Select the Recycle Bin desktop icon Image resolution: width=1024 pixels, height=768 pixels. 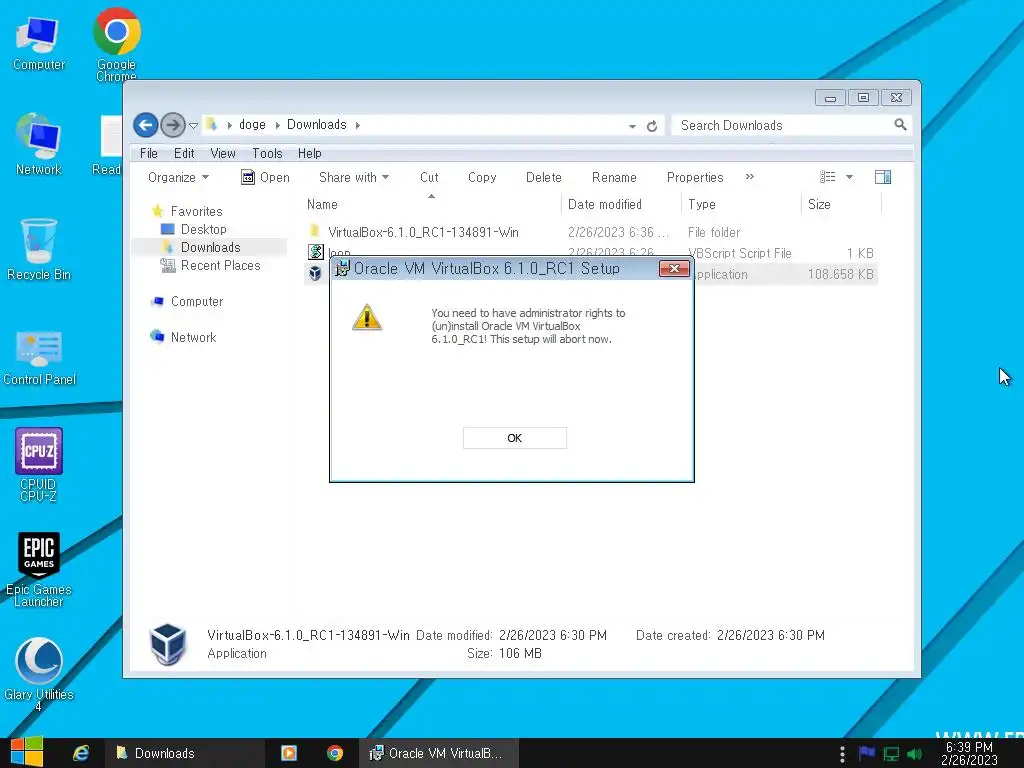coord(39,249)
